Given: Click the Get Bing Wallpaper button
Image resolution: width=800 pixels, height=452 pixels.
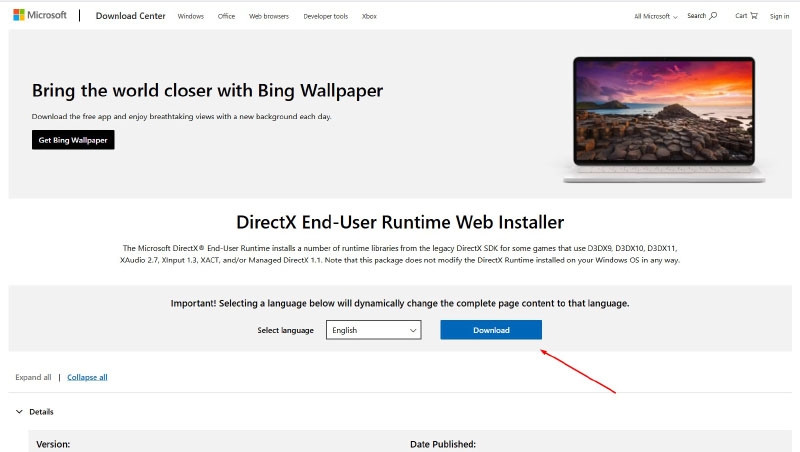Looking at the screenshot, I should tap(73, 140).
